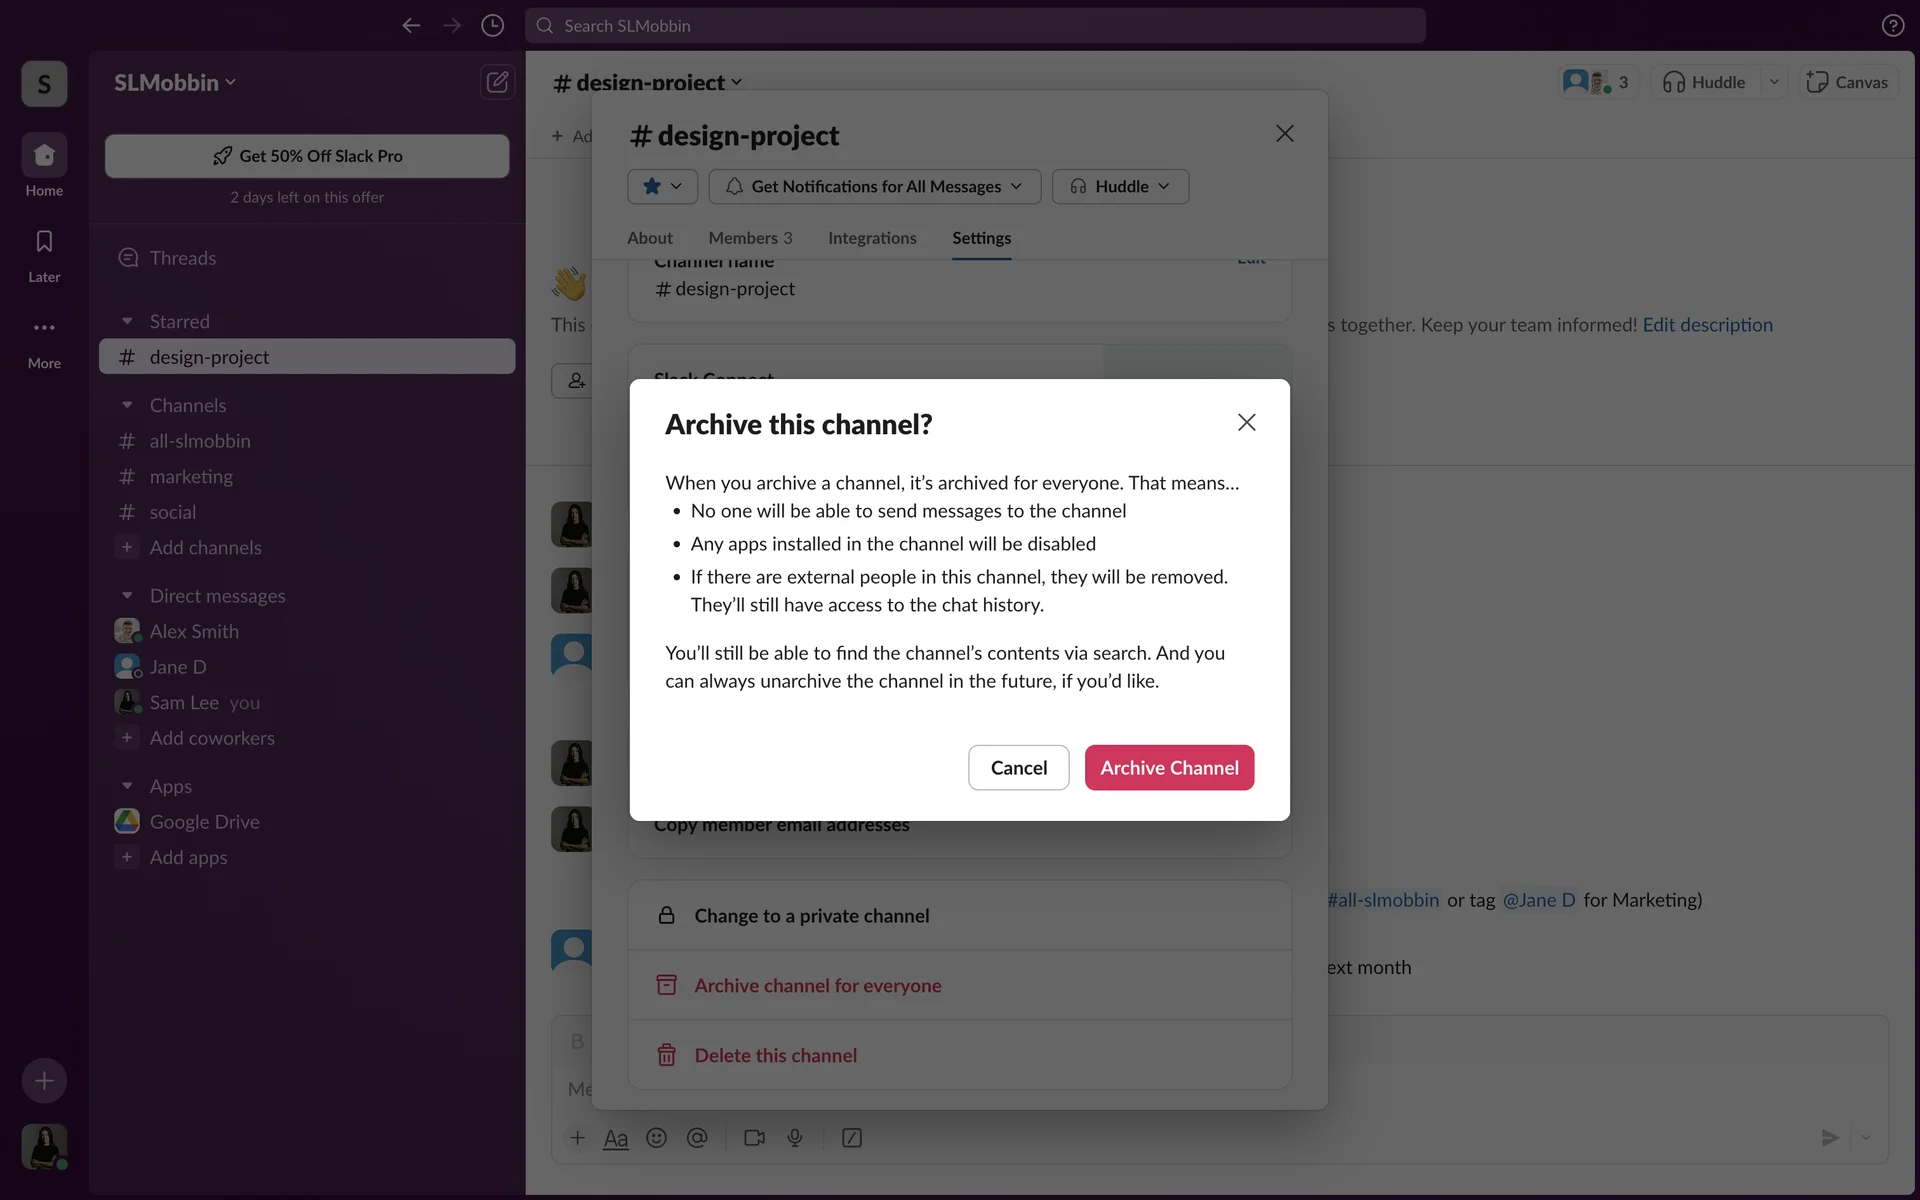This screenshot has height=1200, width=1920.
Task: Click the microphone audio clip icon
Action: (x=795, y=1138)
